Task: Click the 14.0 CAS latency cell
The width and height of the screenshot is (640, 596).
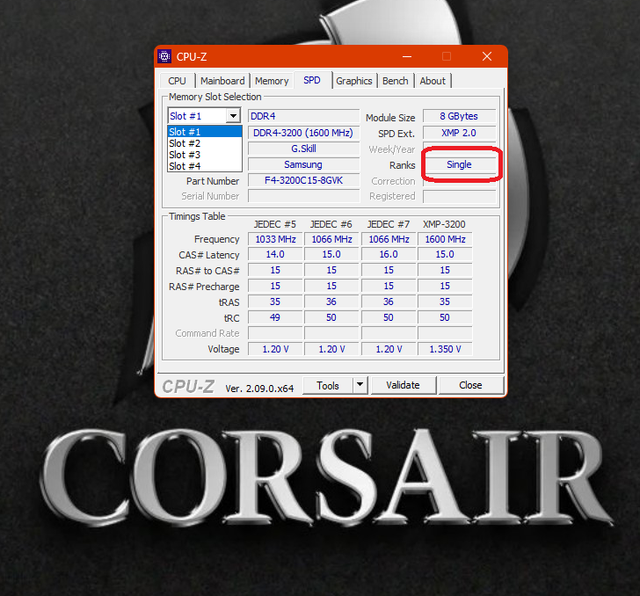Action: point(276,254)
